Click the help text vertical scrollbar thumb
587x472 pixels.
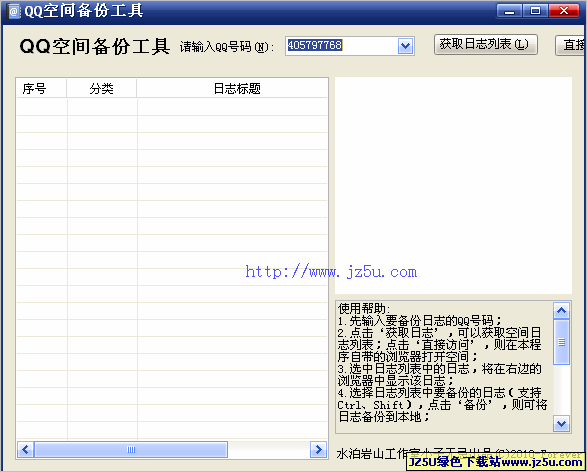tap(561, 342)
